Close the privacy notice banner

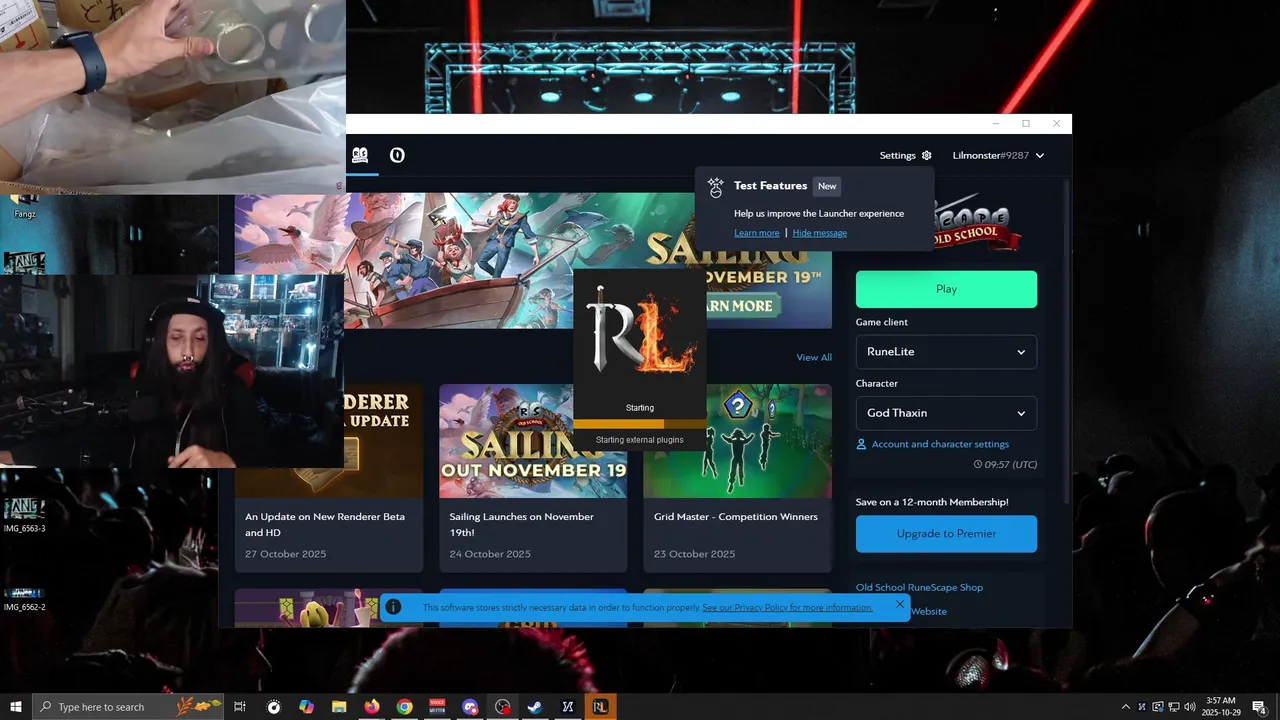click(899, 605)
